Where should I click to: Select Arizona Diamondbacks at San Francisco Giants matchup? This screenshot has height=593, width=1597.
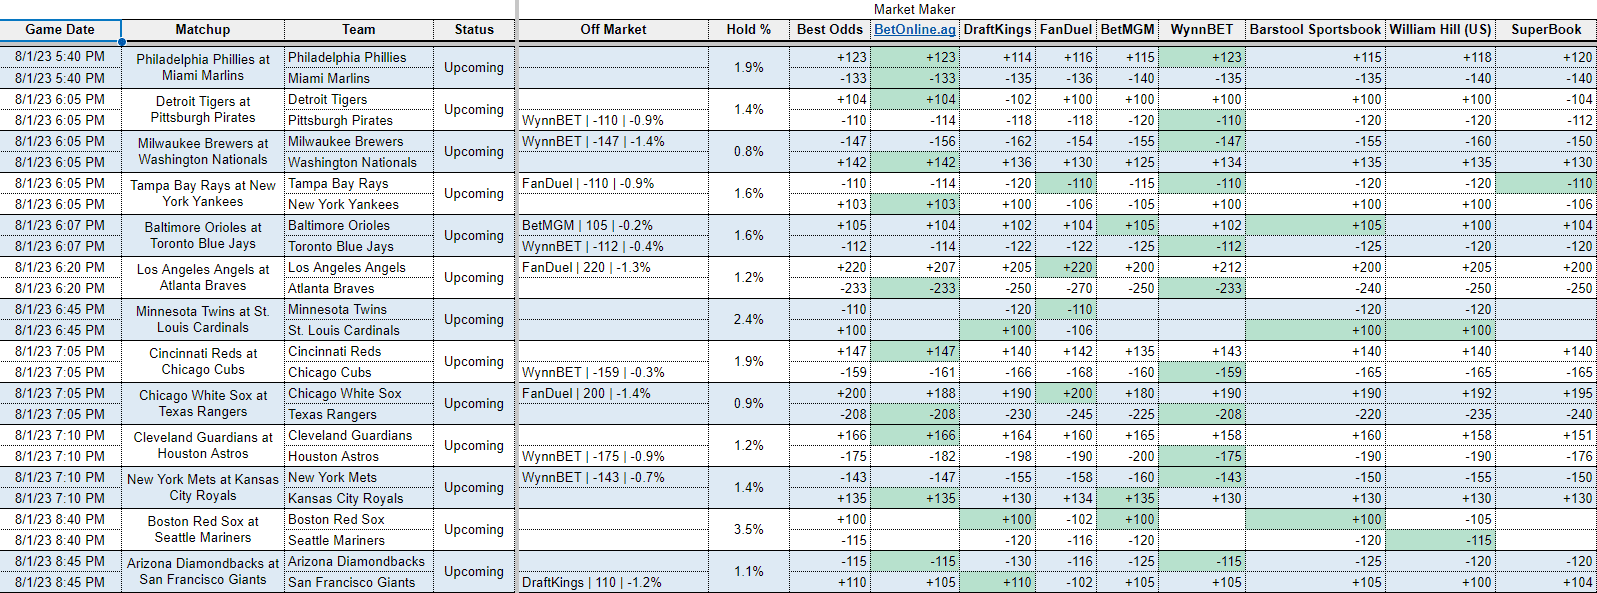coord(203,571)
